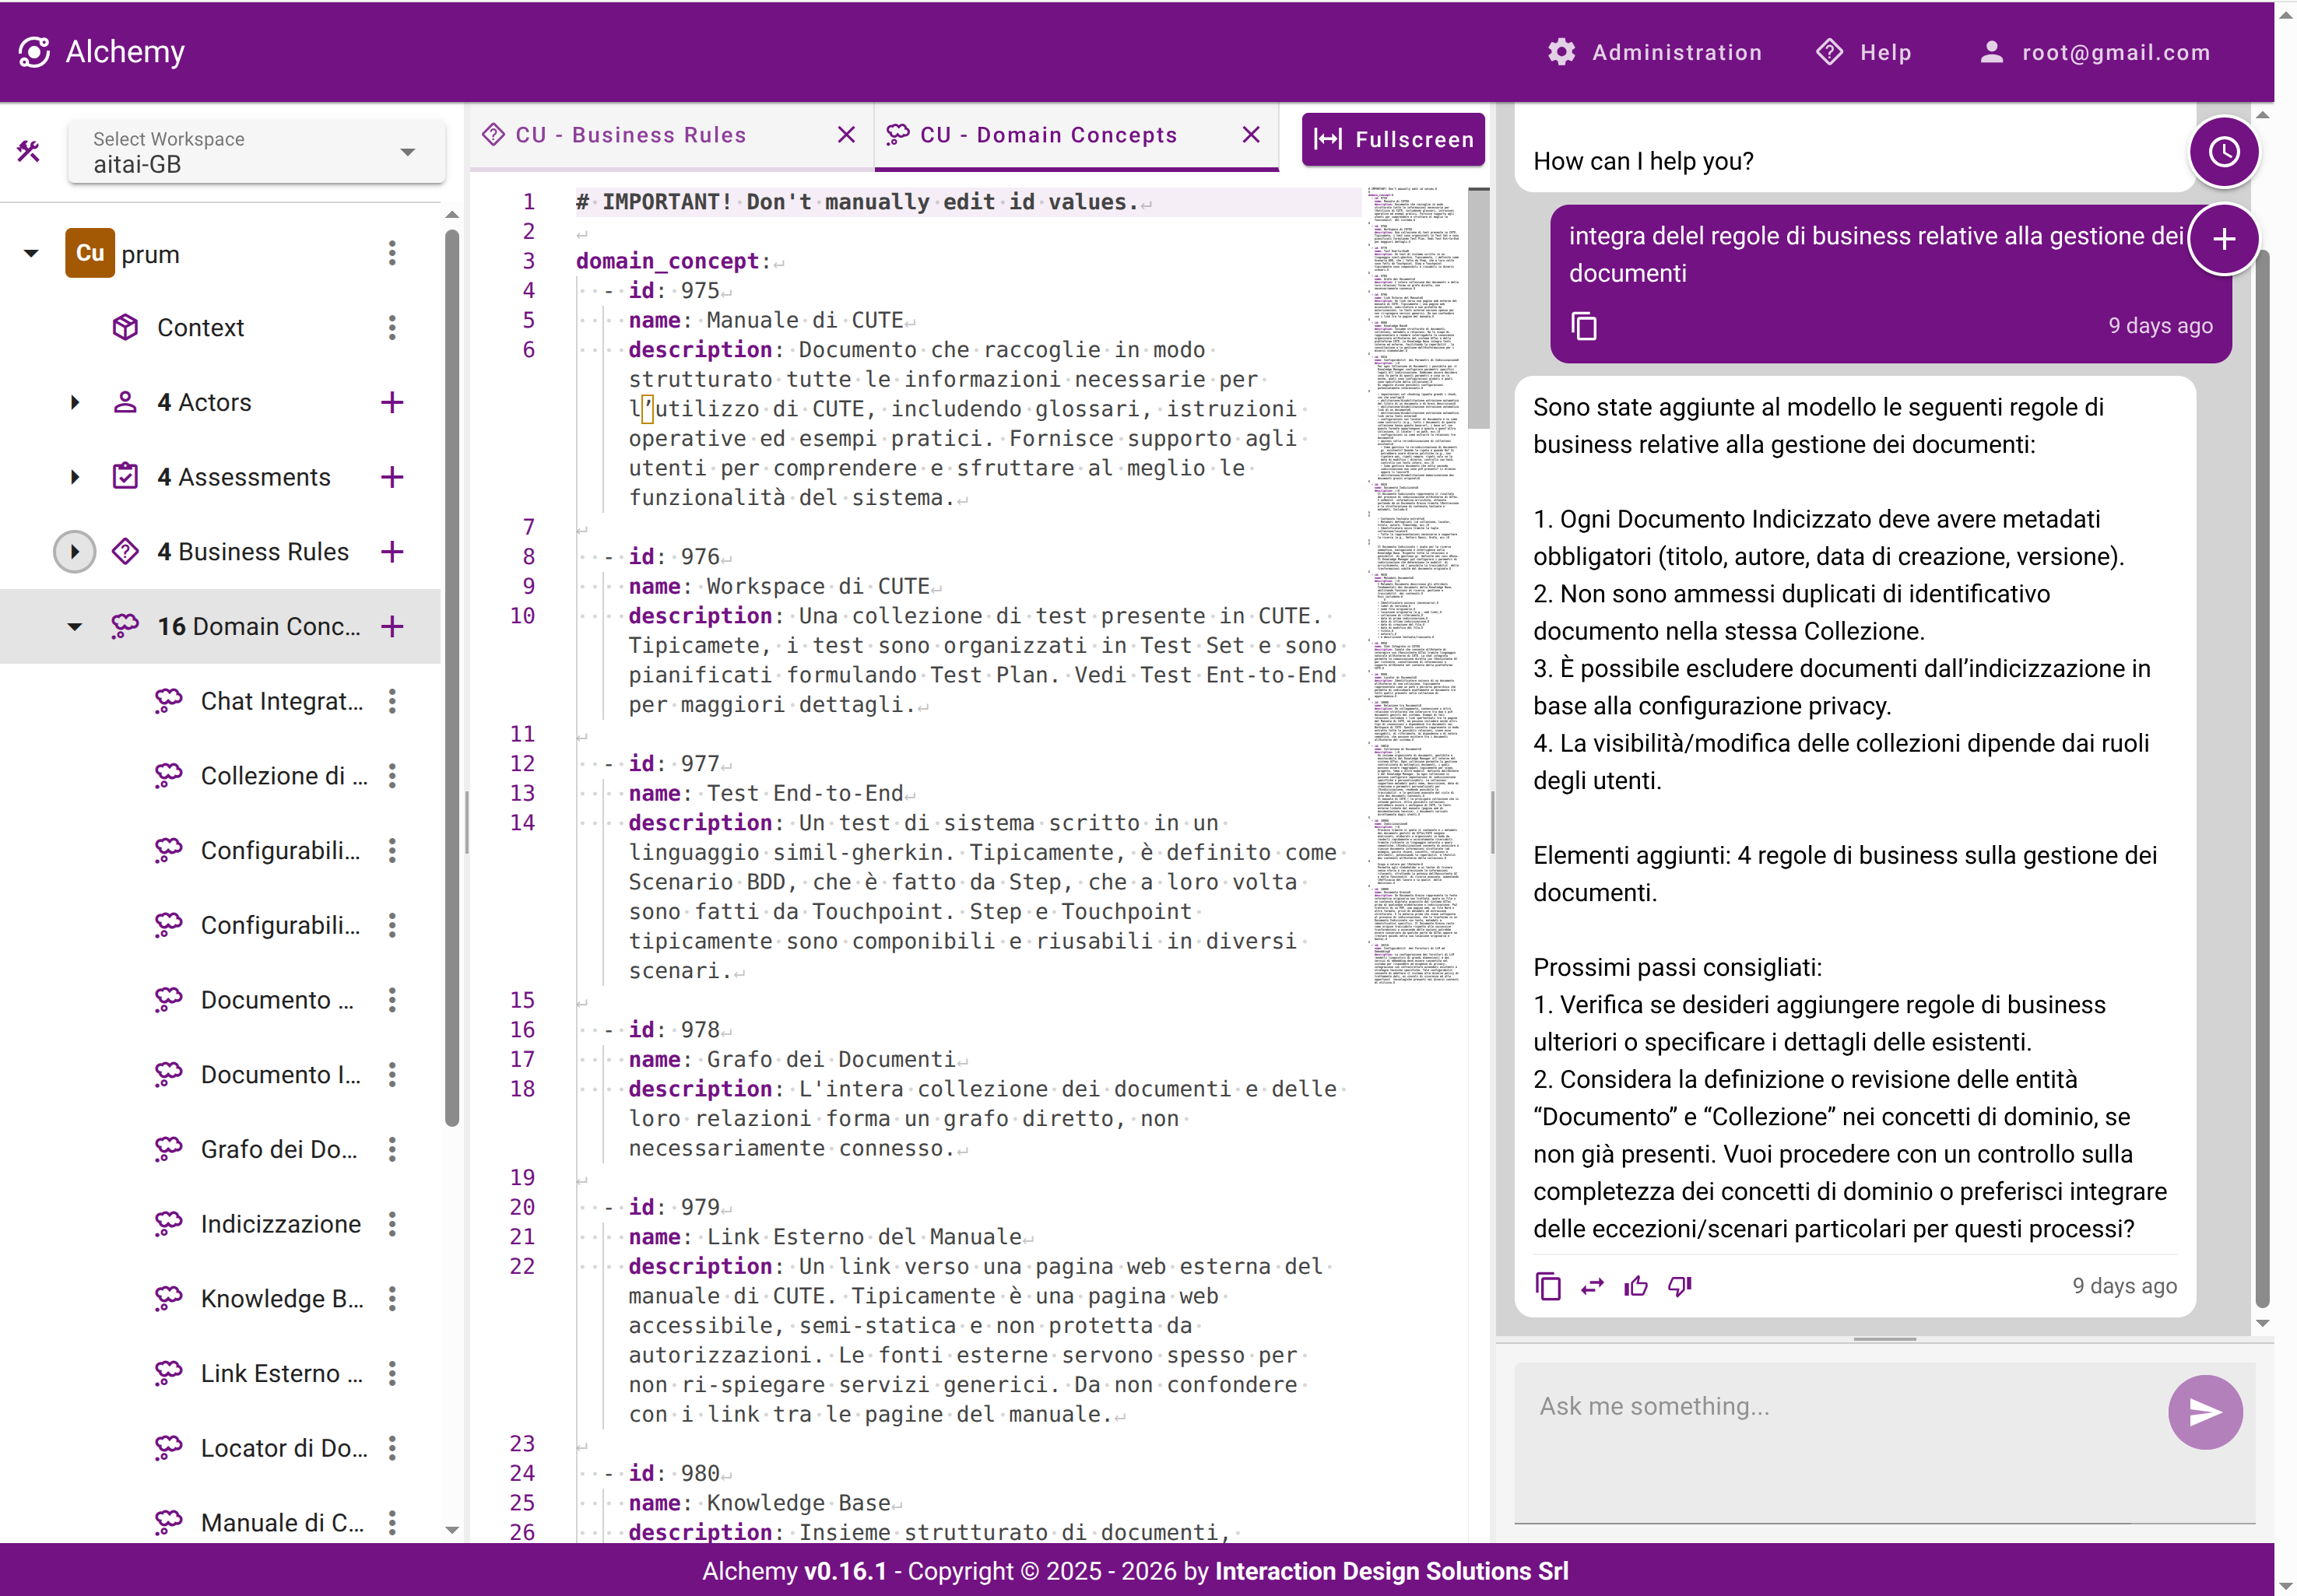
Task: Select the Manuale di C... concept
Action: click(282, 1523)
